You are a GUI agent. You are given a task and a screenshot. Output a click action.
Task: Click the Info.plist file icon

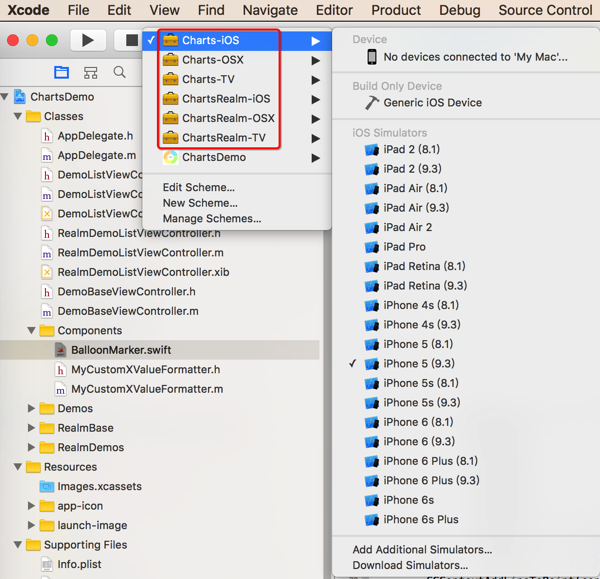point(47,564)
